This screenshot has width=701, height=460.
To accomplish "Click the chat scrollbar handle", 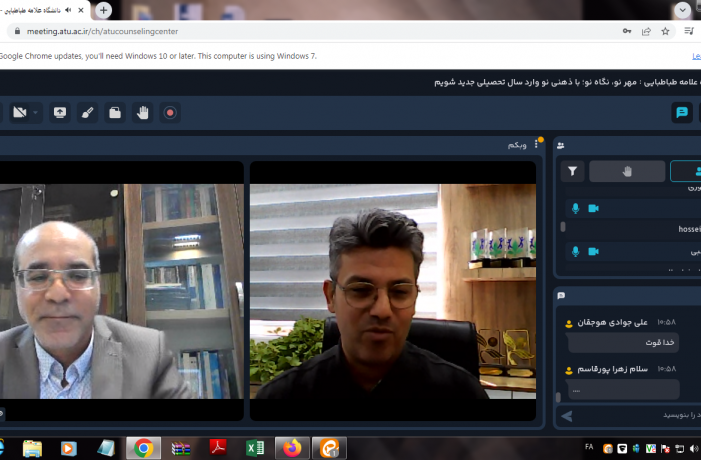I will click(x=558, y=397).
